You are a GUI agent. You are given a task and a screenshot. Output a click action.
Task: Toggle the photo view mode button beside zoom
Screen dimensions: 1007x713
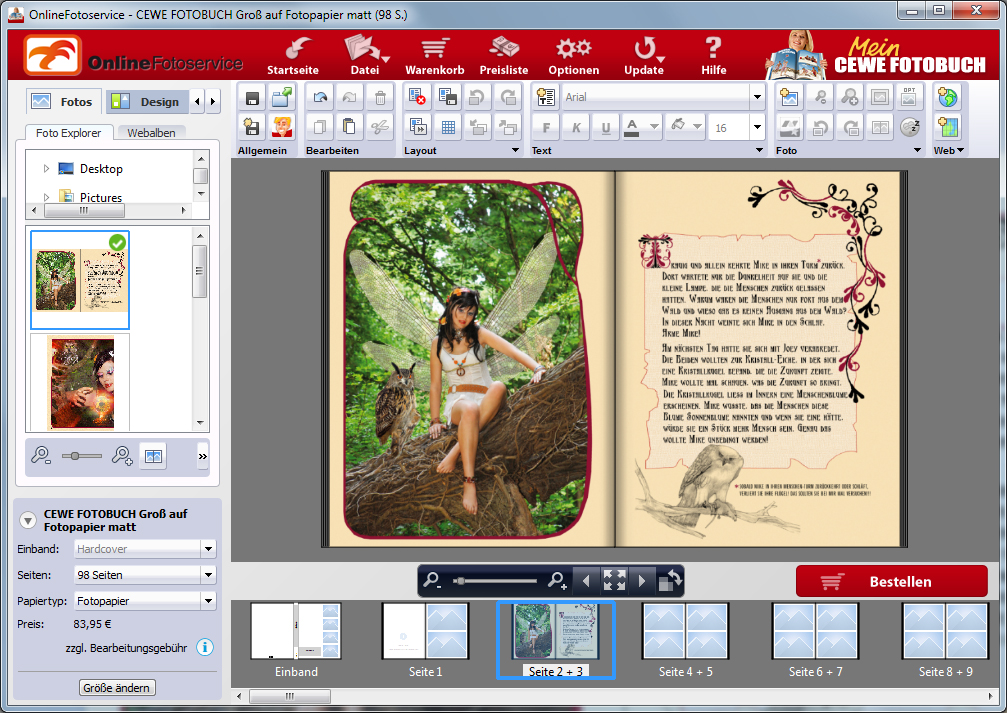tap(153, 456)
